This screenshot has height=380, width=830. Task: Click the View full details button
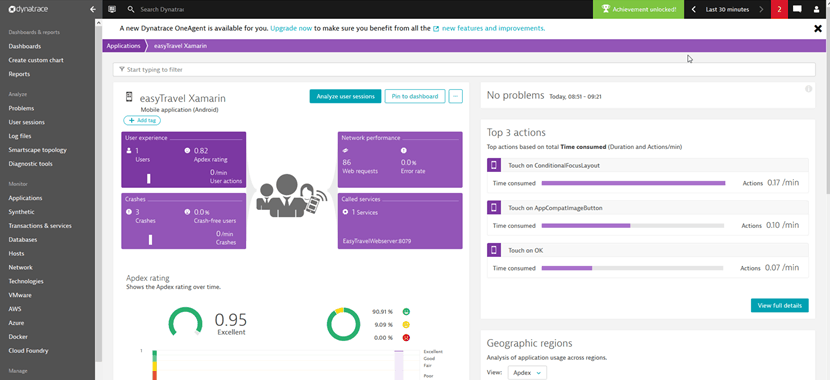coord(779,305)
